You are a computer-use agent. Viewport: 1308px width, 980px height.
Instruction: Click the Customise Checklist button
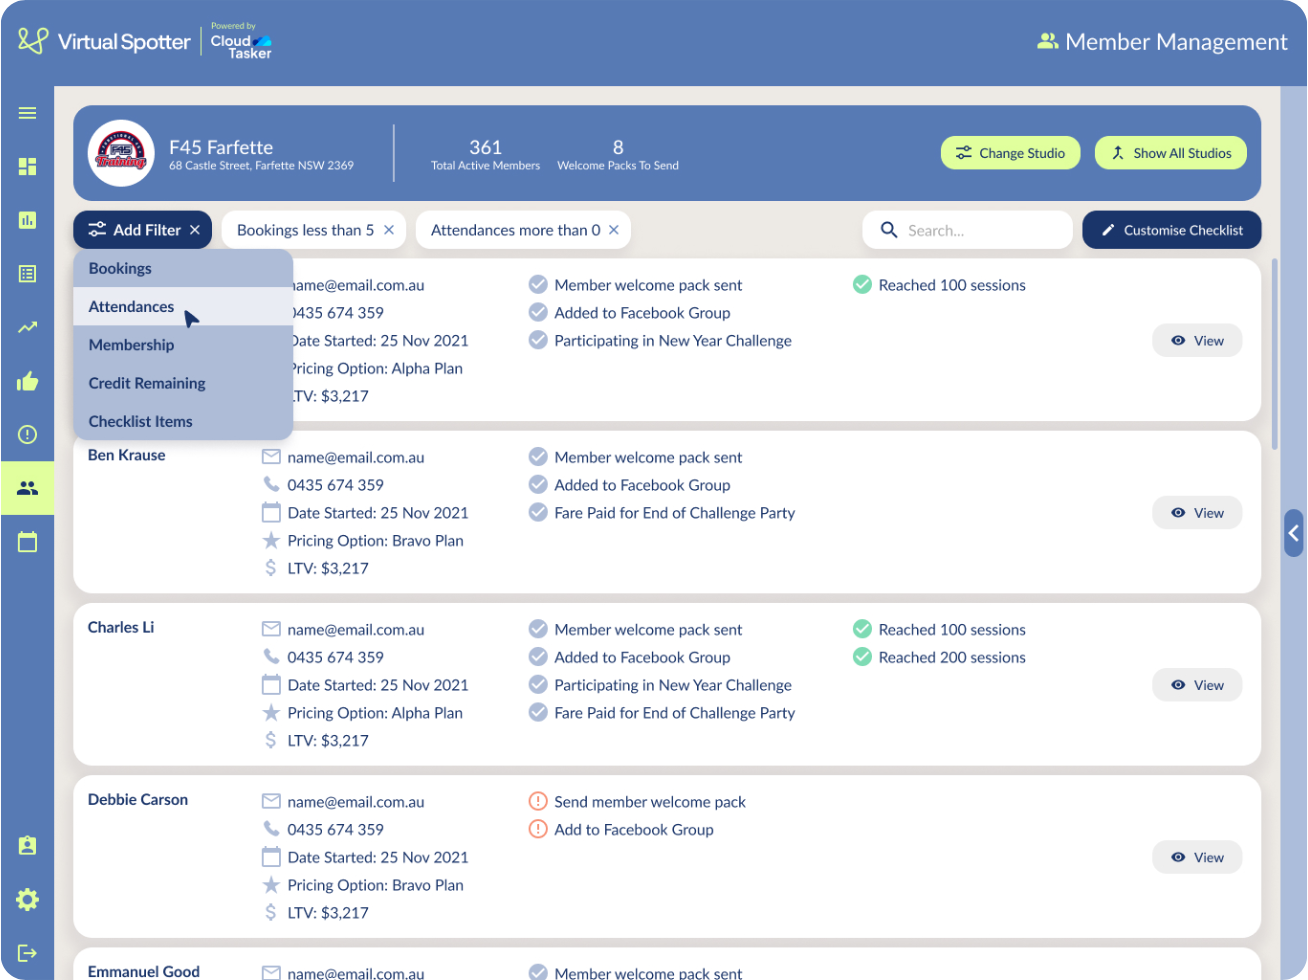point(1171,230)
